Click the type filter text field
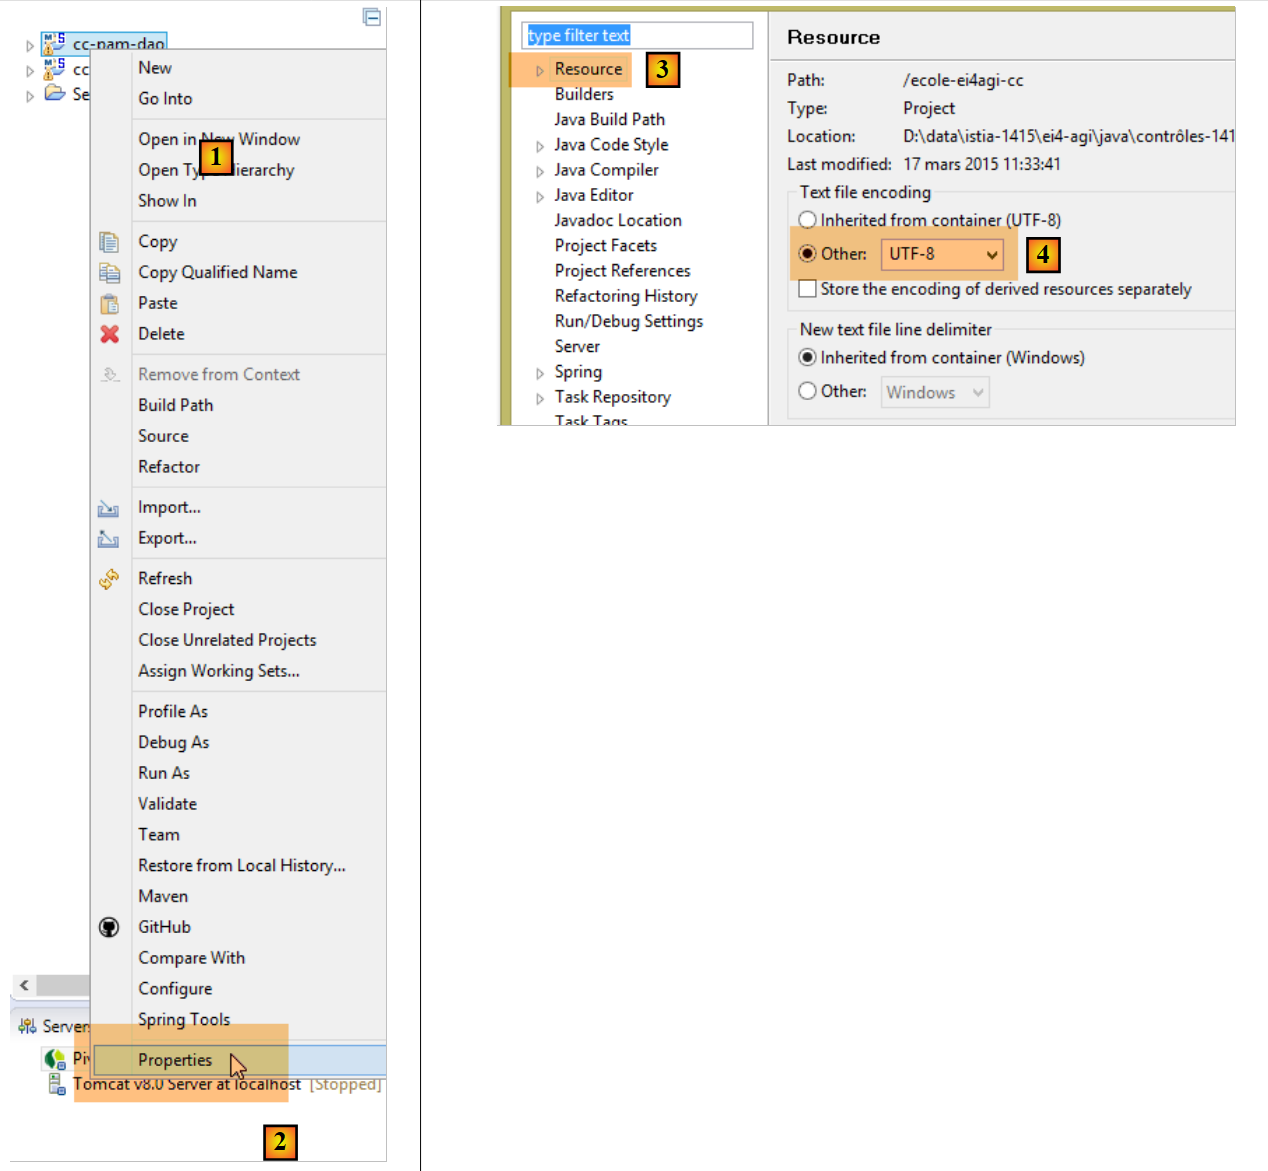The height and width of the screenshot is (1171, 1268). (637, 35)
